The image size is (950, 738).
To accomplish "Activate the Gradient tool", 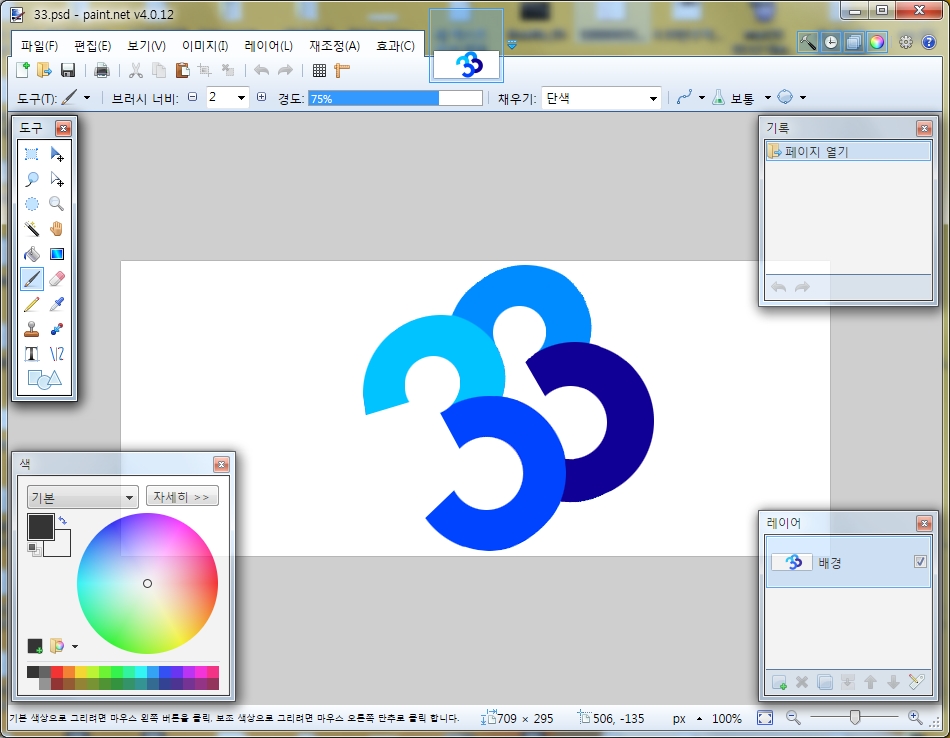I will 57,254.
